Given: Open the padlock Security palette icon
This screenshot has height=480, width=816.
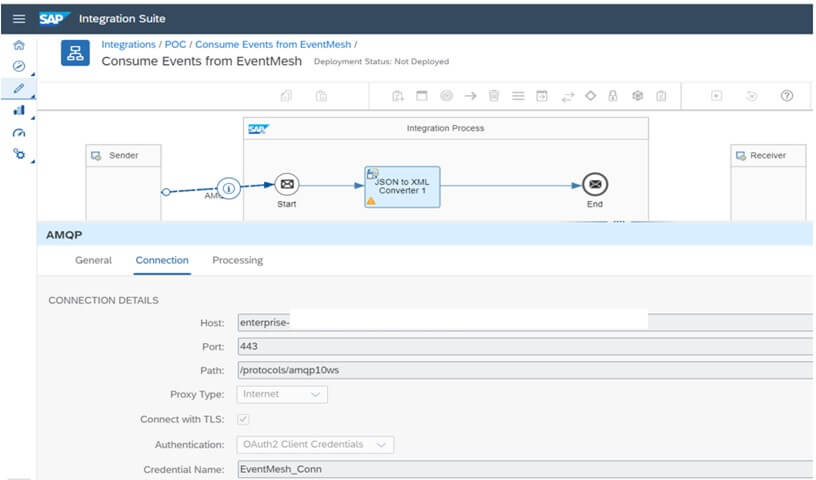Looking at the screenshot, I should [x=613, y=96].
